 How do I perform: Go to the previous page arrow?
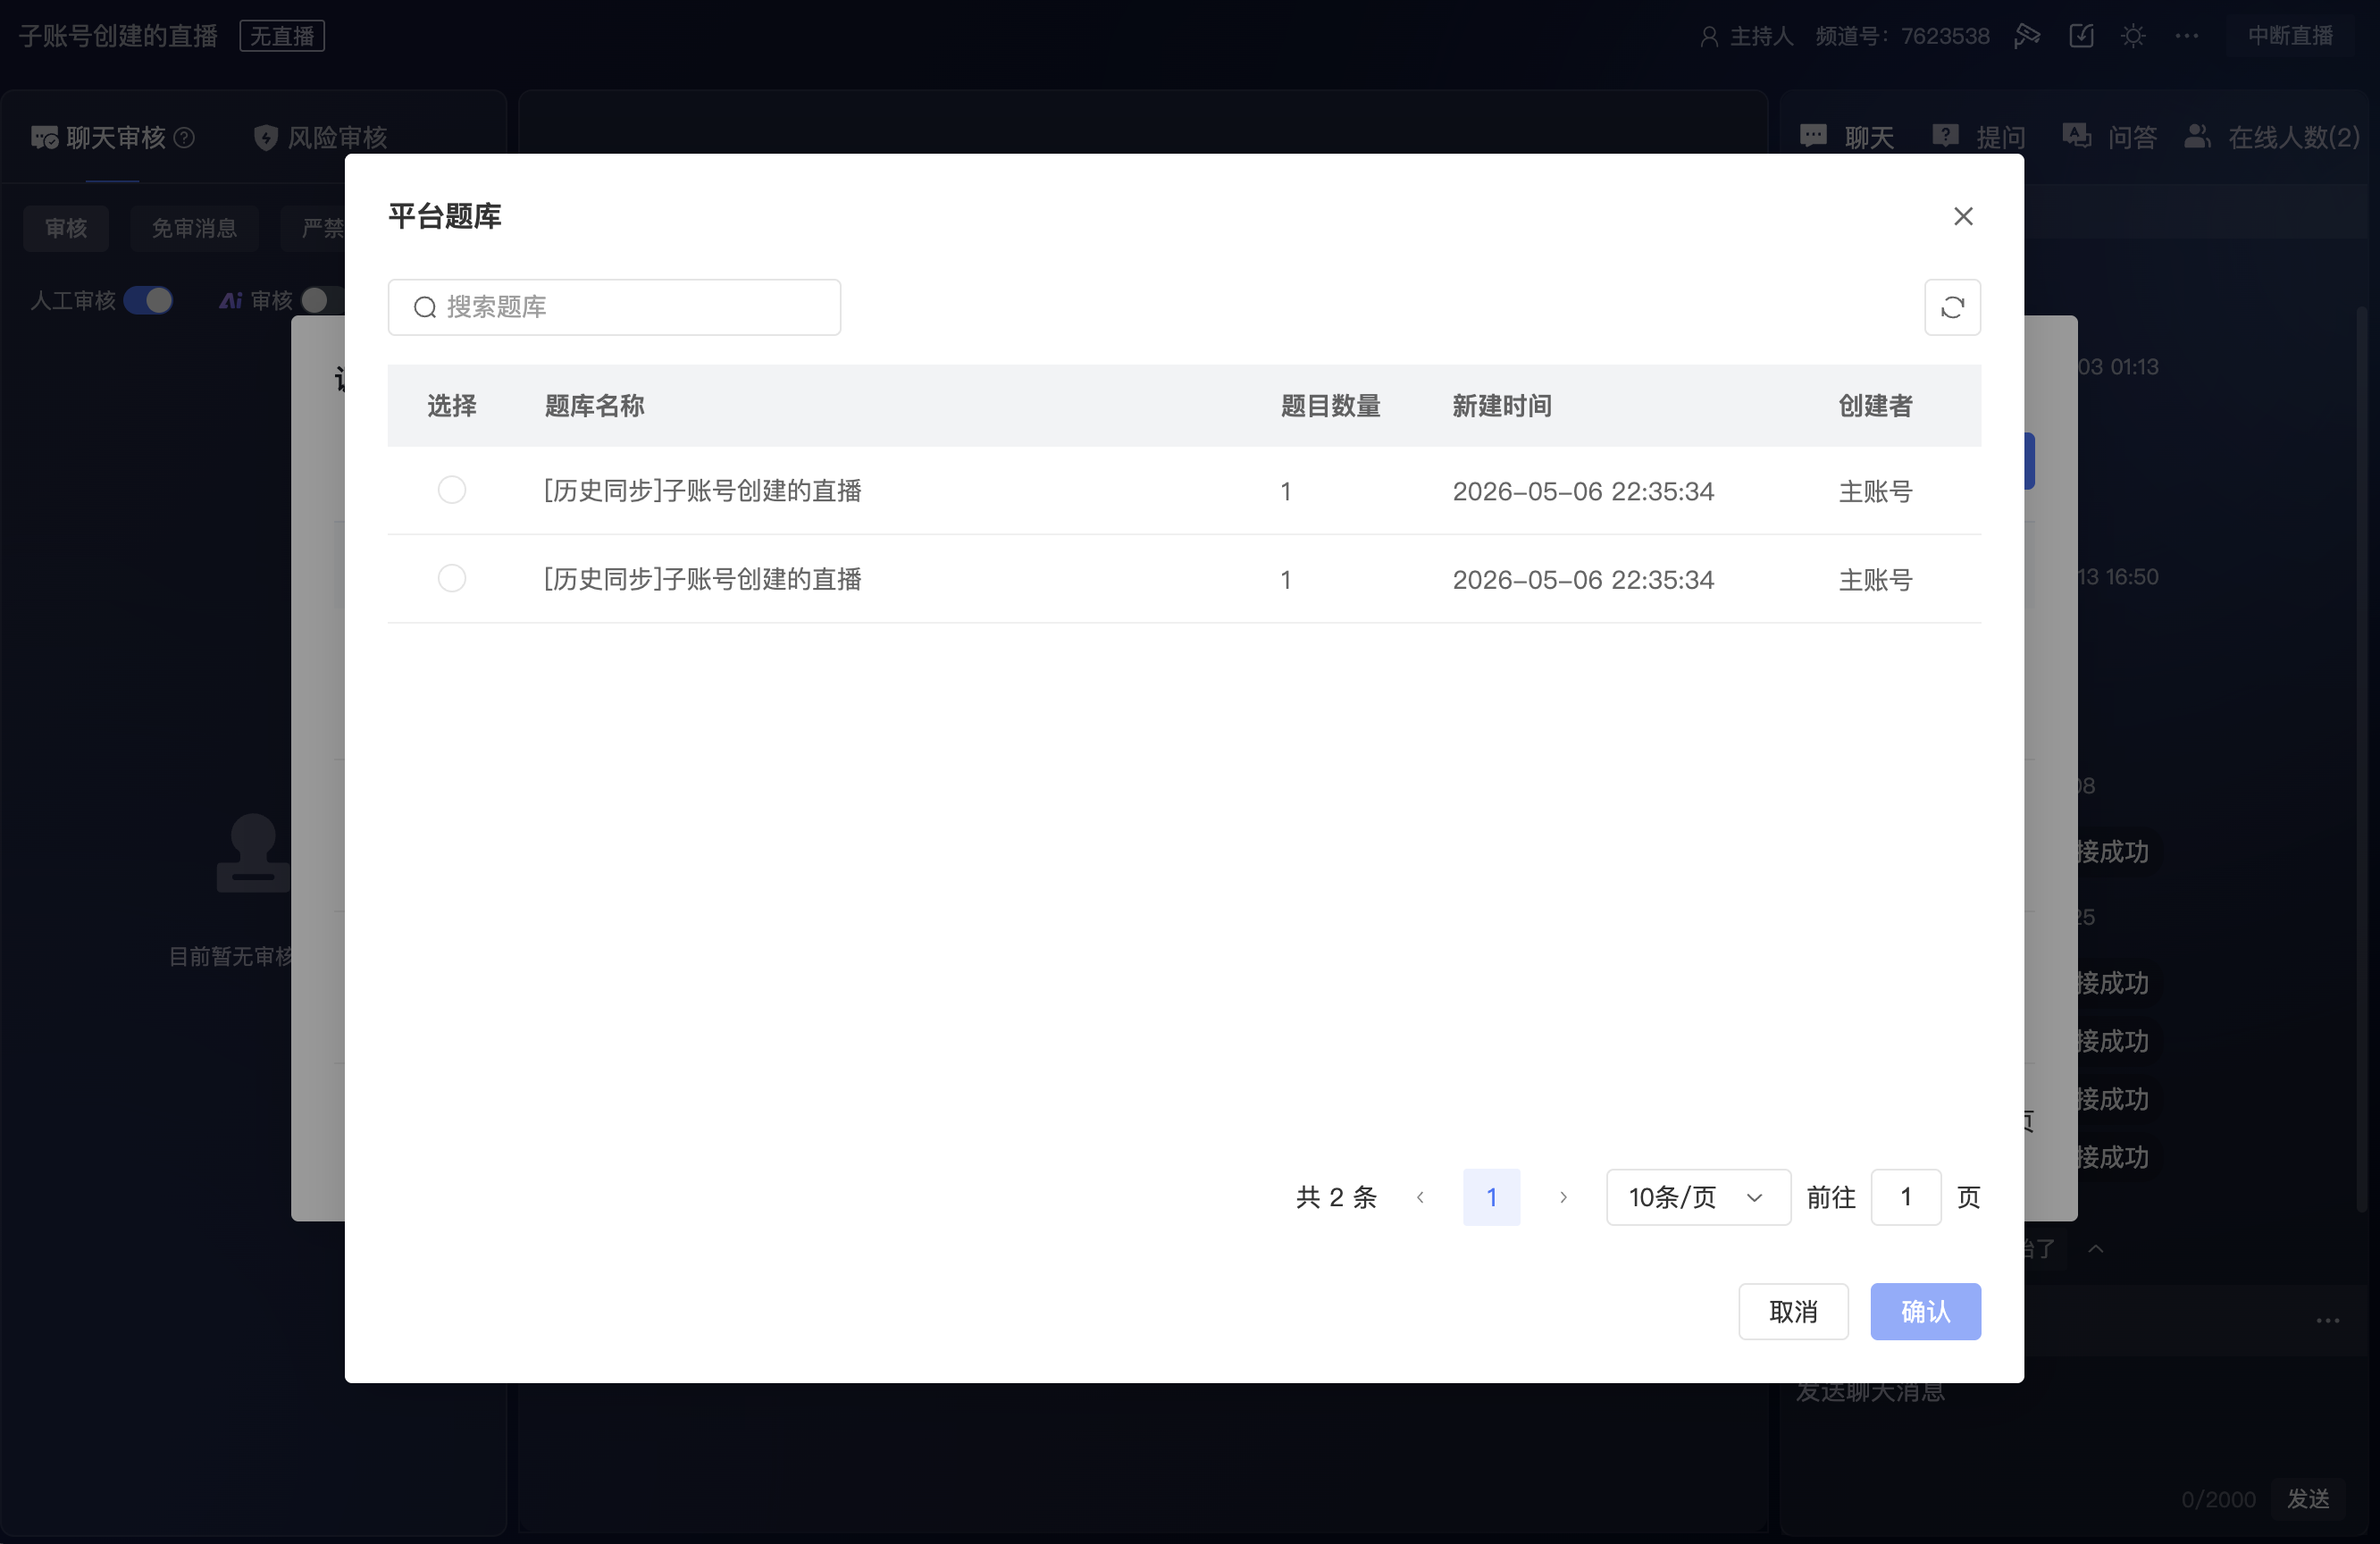(x=1420, y=1197)
